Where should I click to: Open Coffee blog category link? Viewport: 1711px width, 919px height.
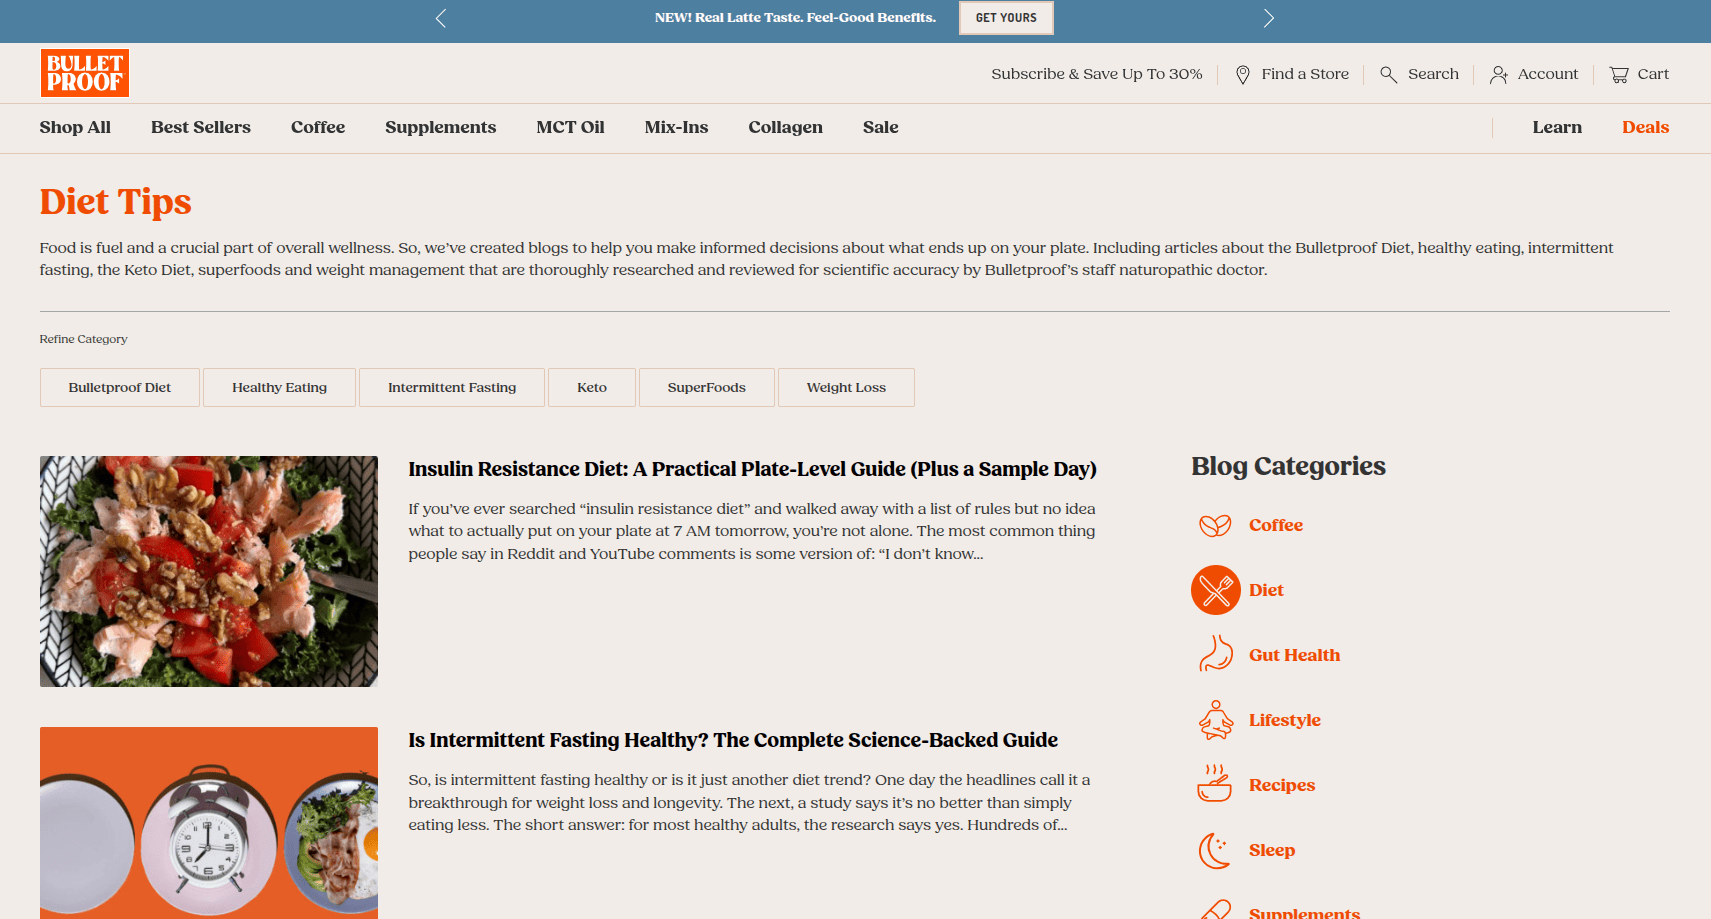point(1276,525)
